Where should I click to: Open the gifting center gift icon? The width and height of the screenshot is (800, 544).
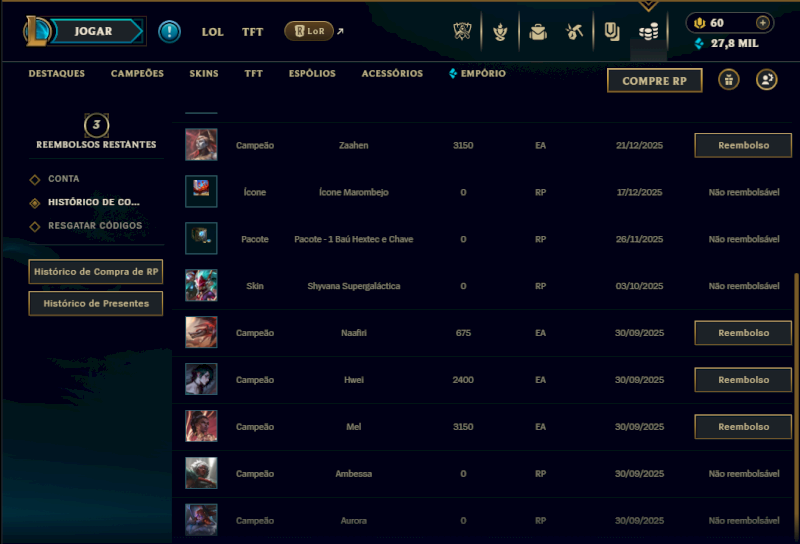point(729,80)
